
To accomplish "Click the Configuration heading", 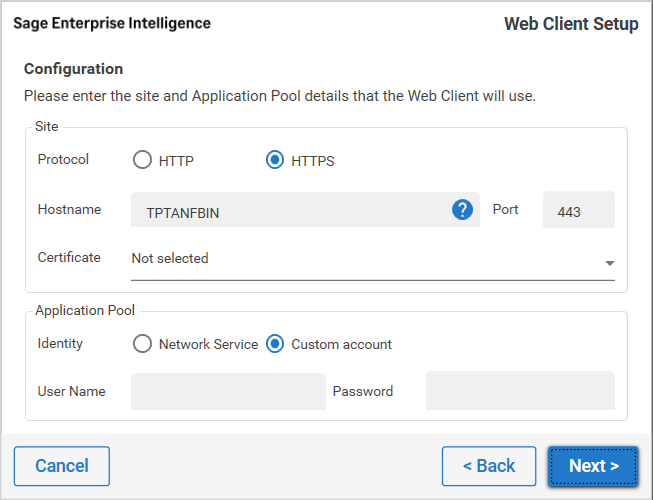I will point(73,69).
